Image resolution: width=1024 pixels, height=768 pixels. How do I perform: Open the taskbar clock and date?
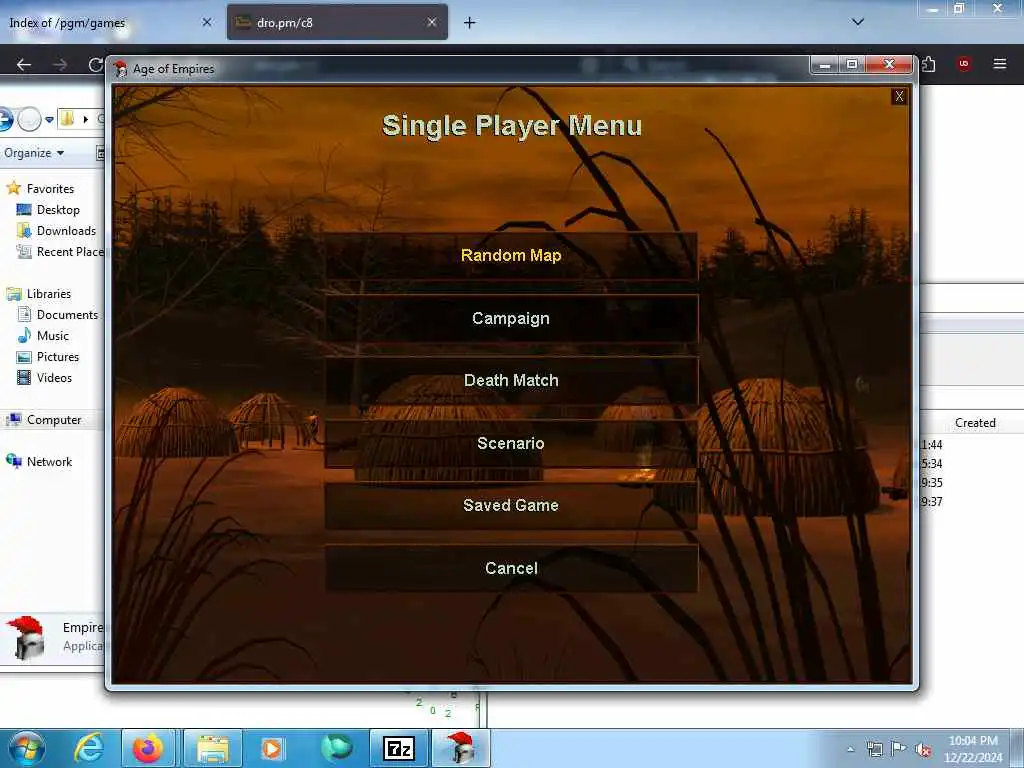point(973,749)
